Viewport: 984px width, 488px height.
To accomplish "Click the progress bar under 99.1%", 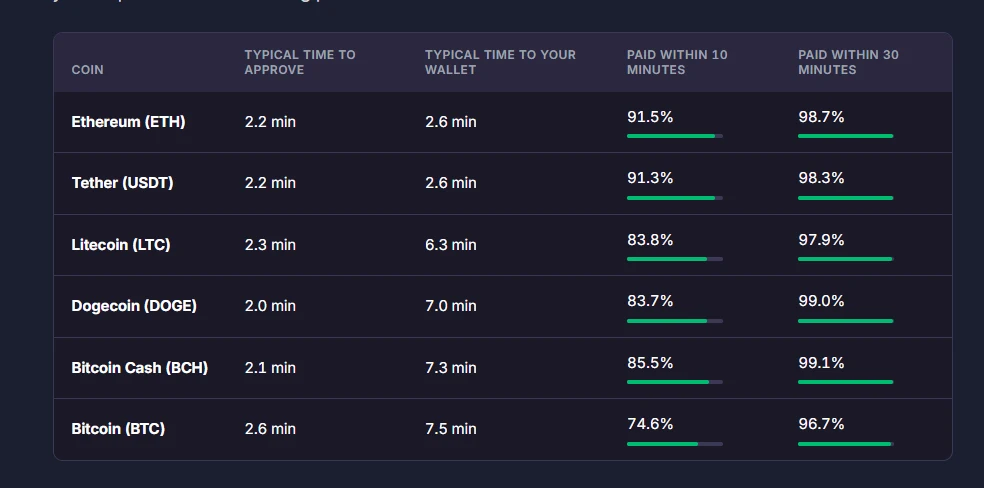I will point(846,381).
